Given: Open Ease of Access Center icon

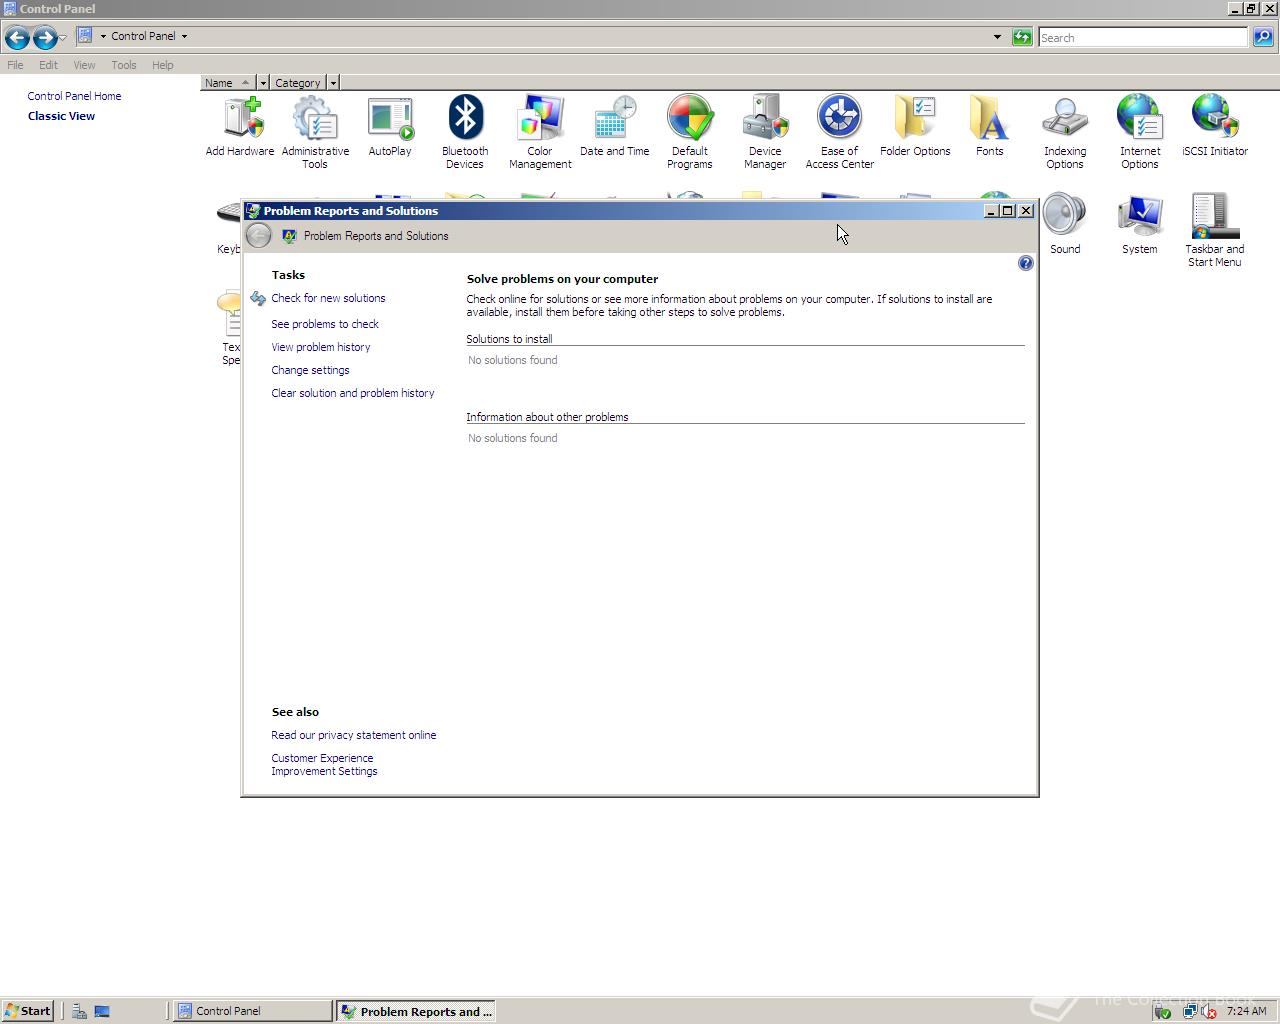Looking at the screenshot, I should click(840, 132).
